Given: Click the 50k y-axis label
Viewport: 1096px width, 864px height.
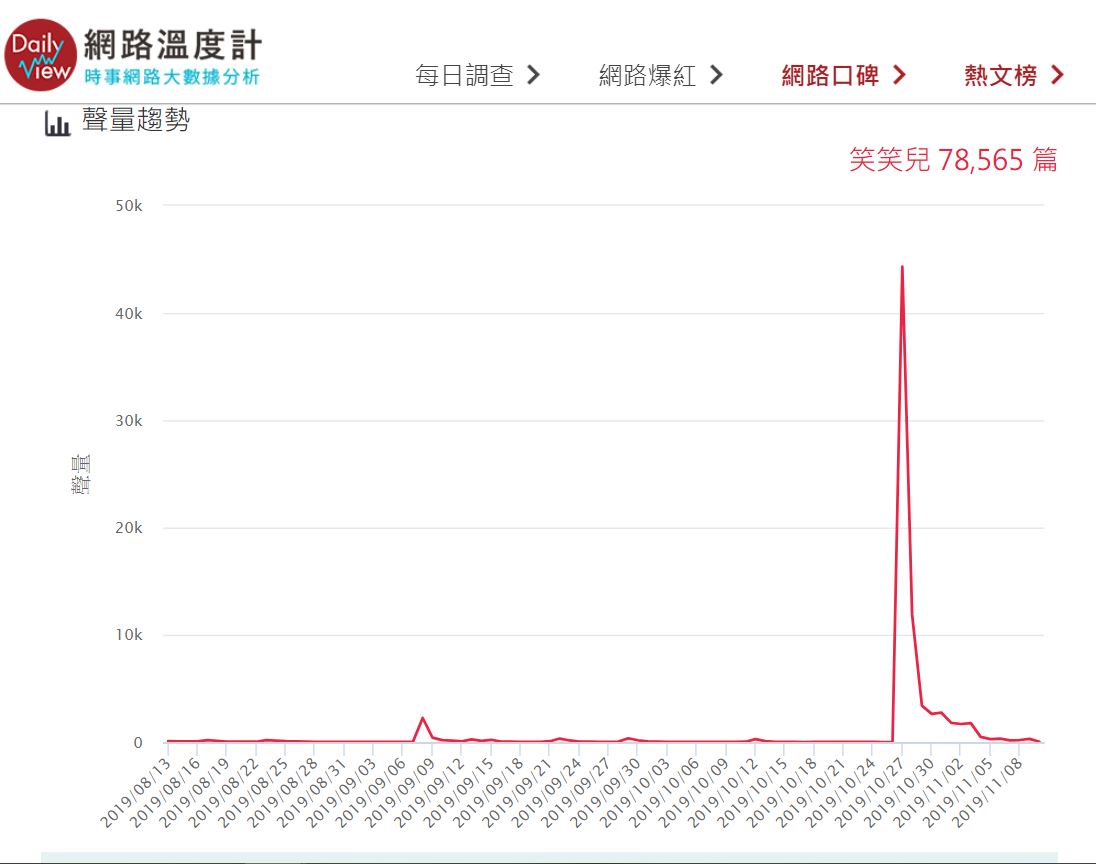Looking at the screenshot, I should click(x=129, y=206).
